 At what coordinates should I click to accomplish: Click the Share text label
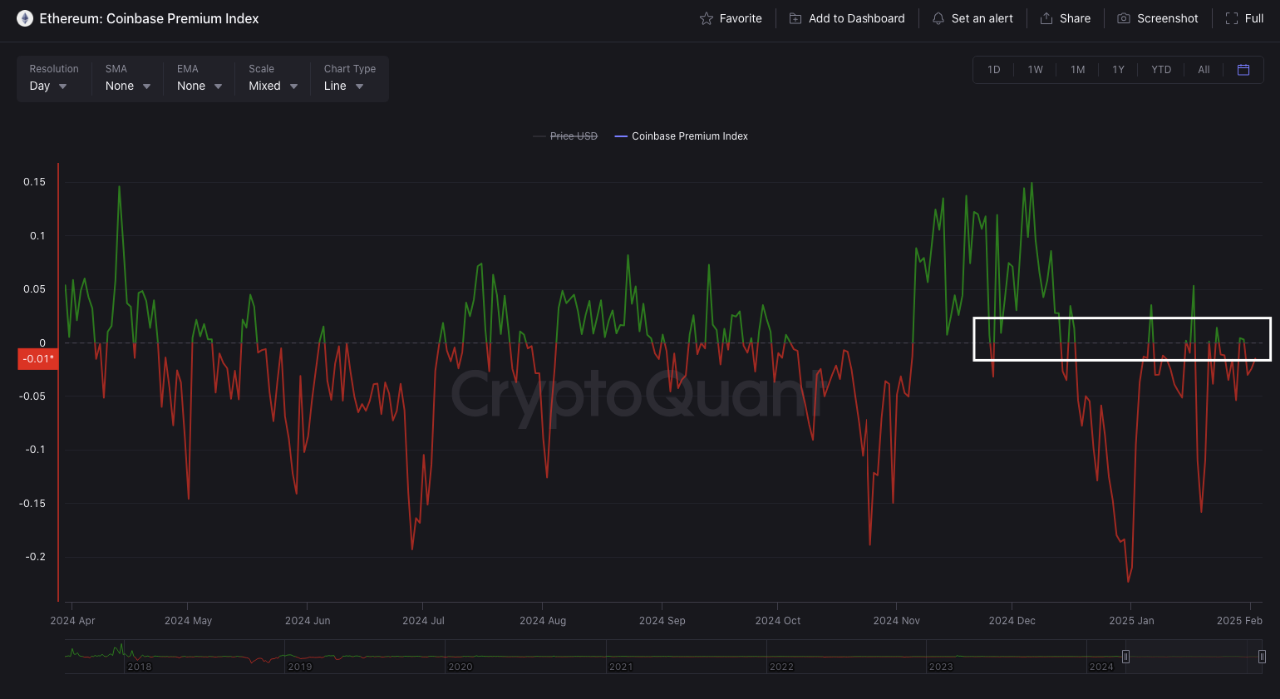click(1075, 19)
